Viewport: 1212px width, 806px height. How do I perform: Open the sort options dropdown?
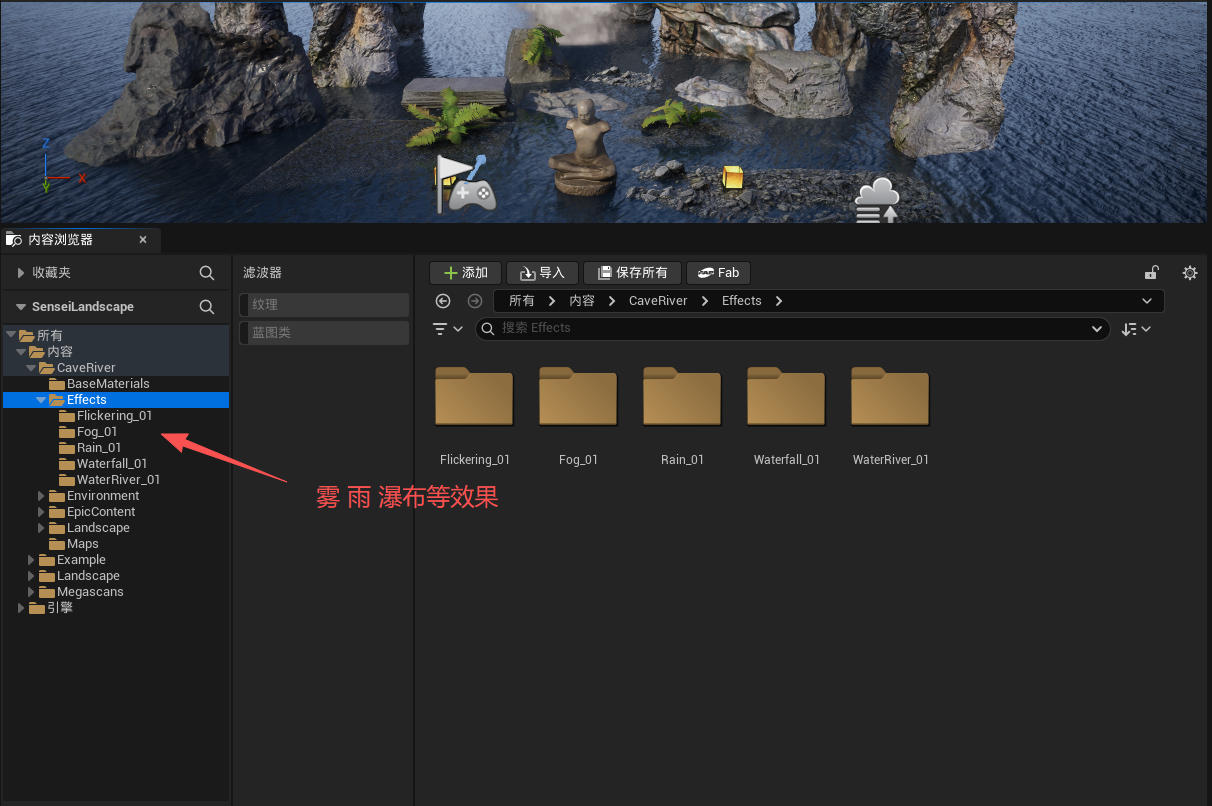(1136, 329)
